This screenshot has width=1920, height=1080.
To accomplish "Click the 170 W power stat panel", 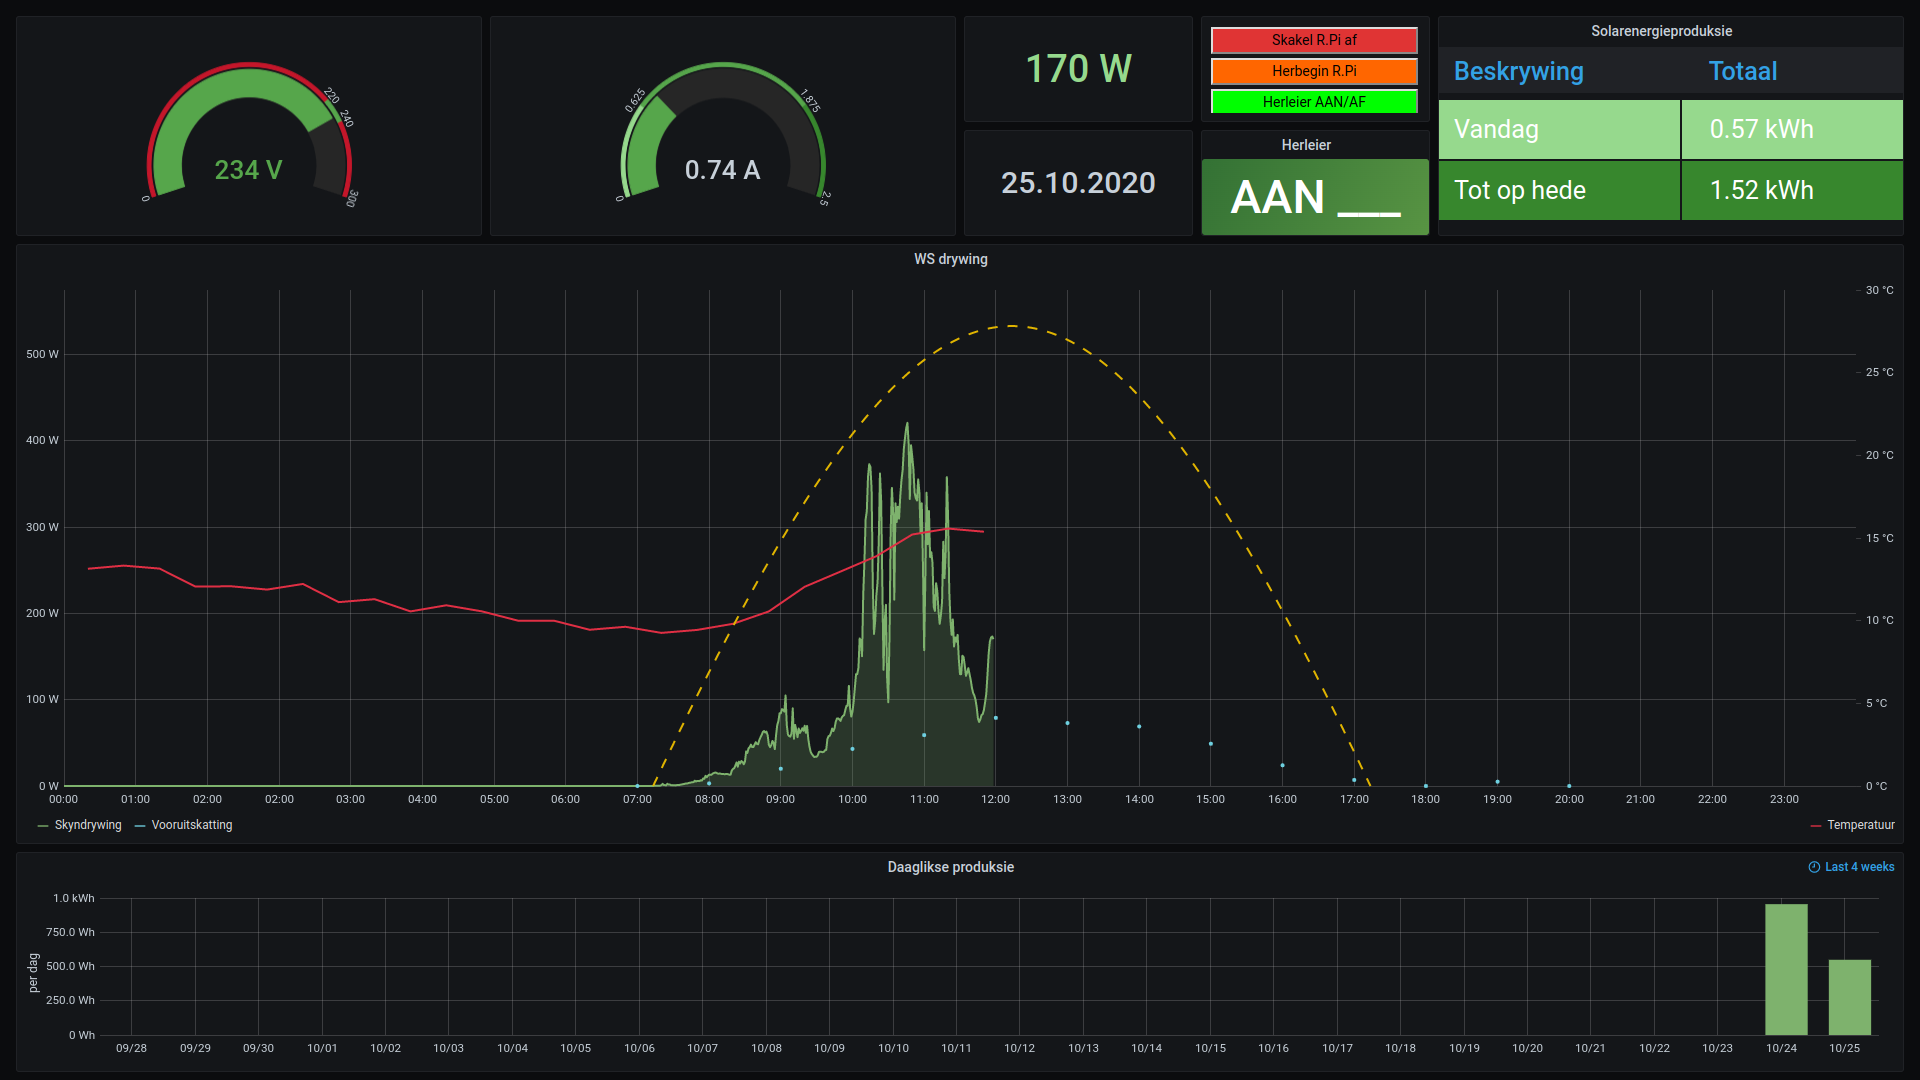I will pyautogui.click(x=1078, y=69).
